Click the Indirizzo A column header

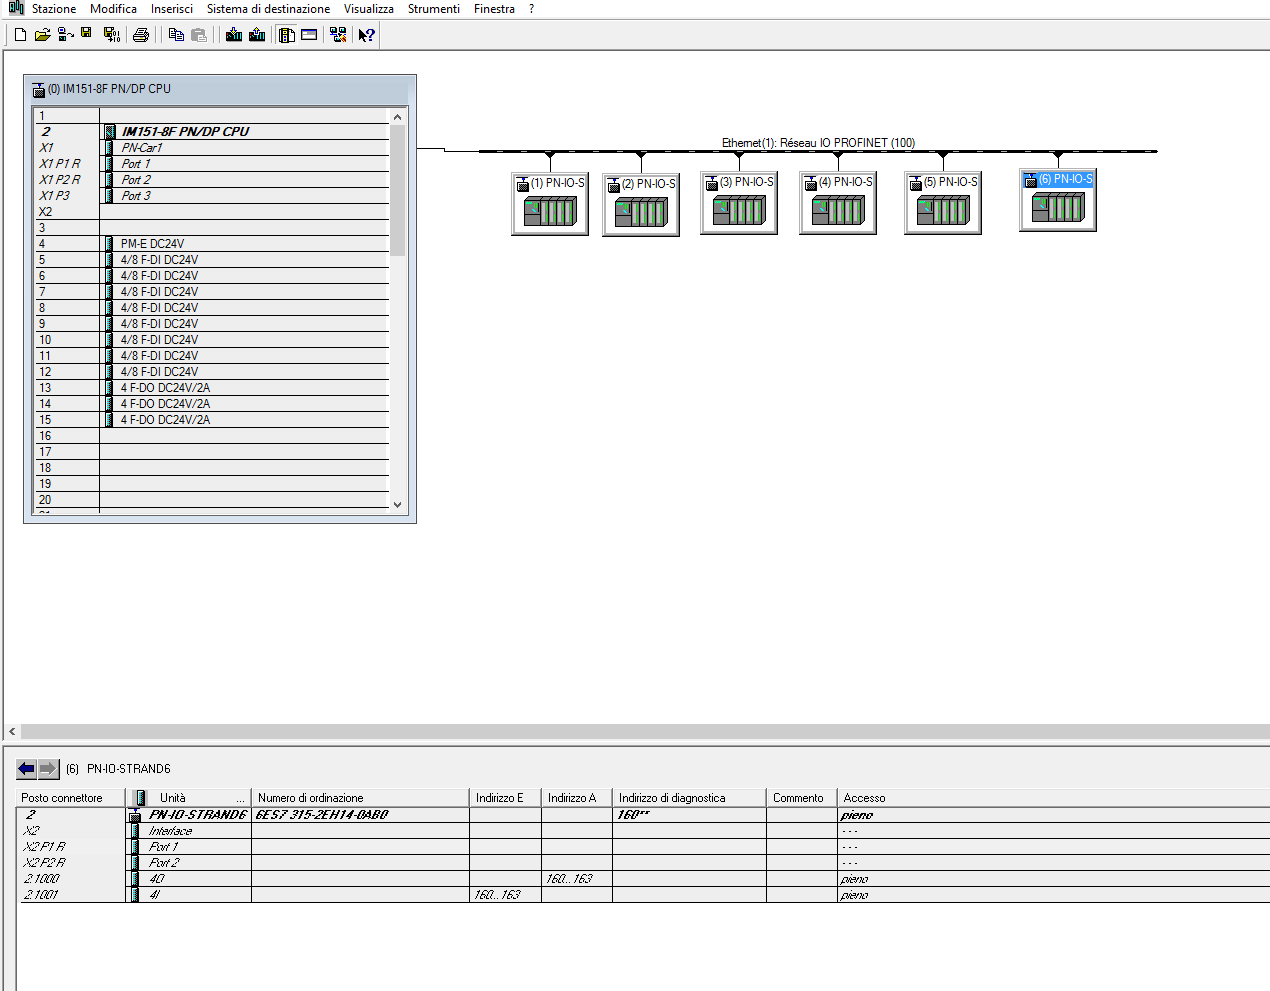pyautogui.click(x=577, y=798)
